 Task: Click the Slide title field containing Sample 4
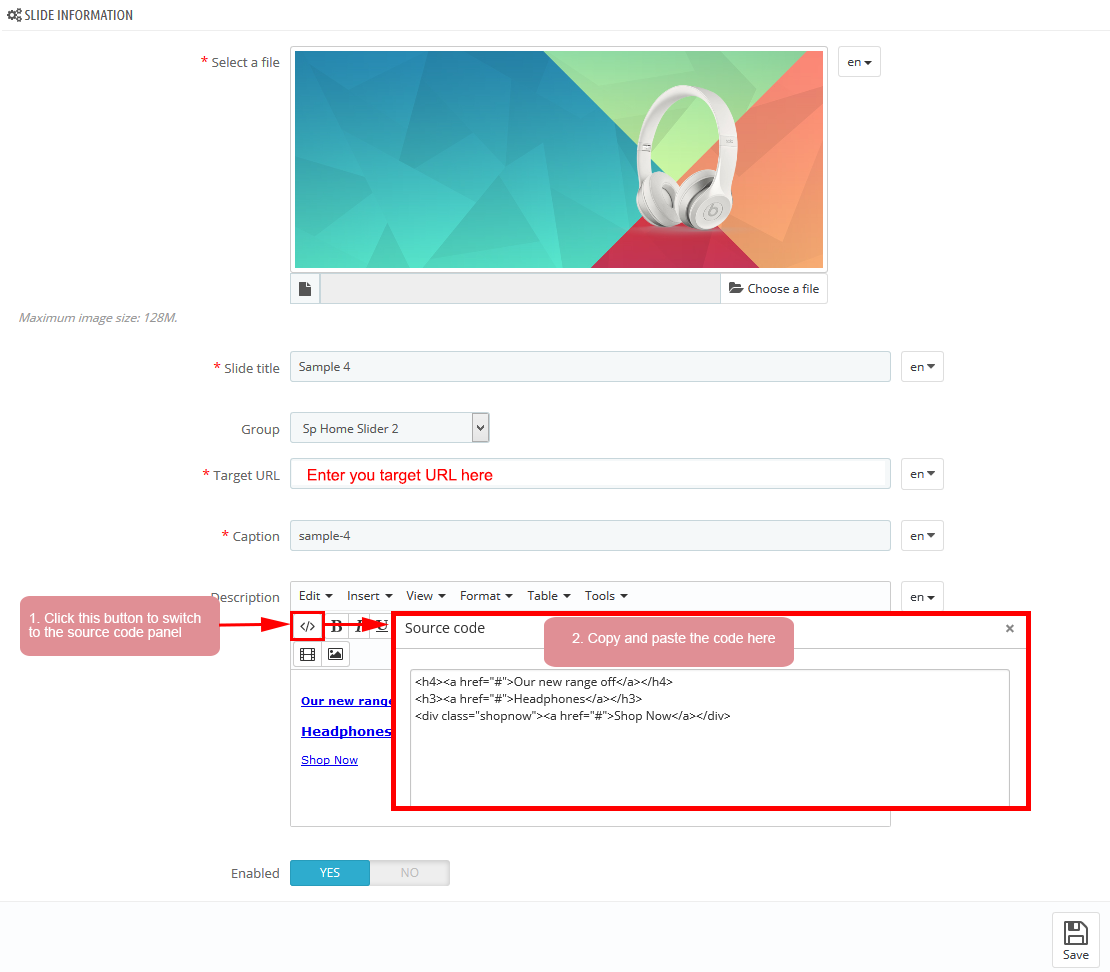click(590, 367)
